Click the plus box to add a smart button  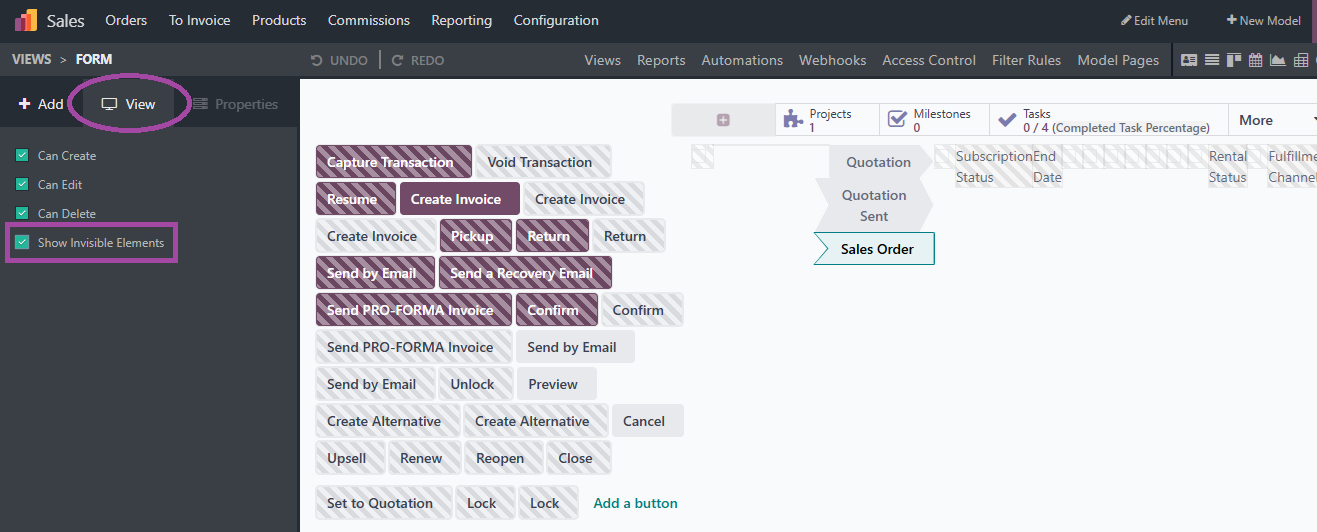click(723, 120)
